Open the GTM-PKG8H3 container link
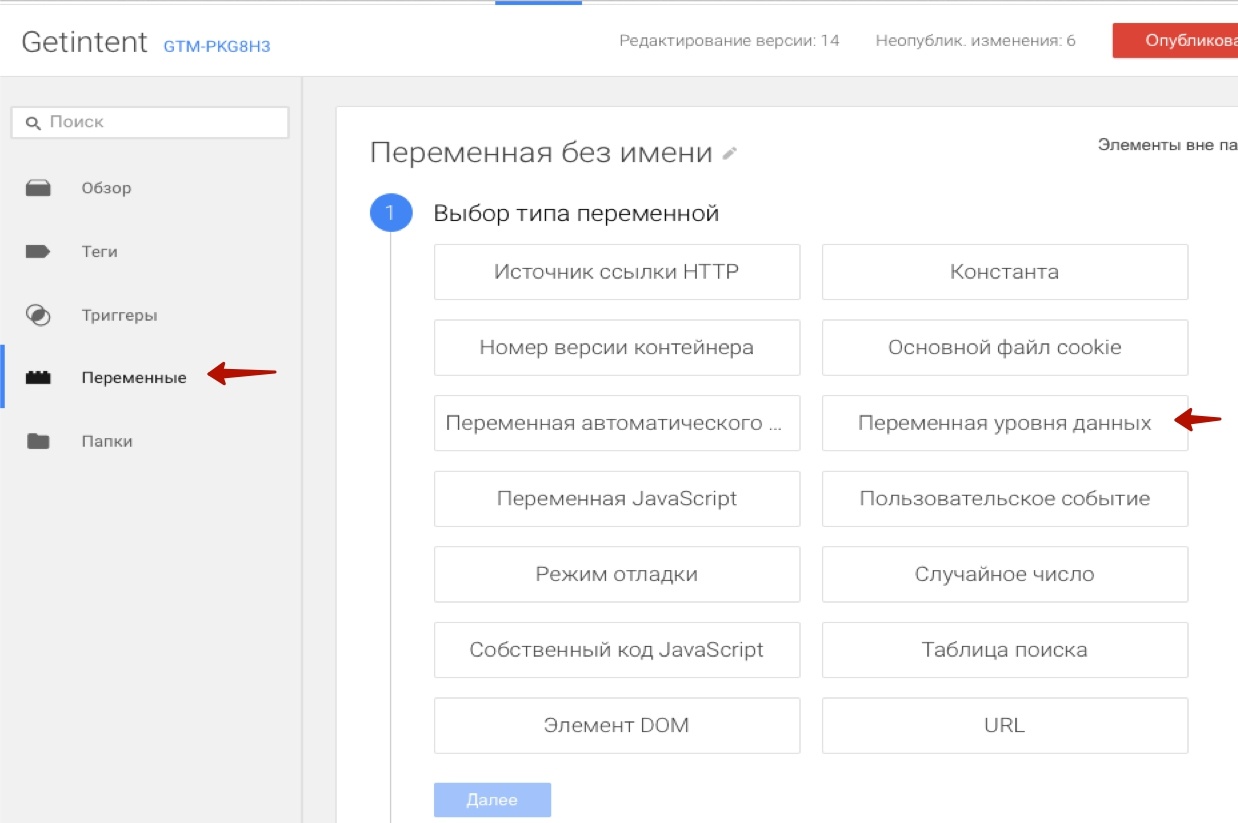1238x823 pixels. pyautogui.click(x=216, y=46)
